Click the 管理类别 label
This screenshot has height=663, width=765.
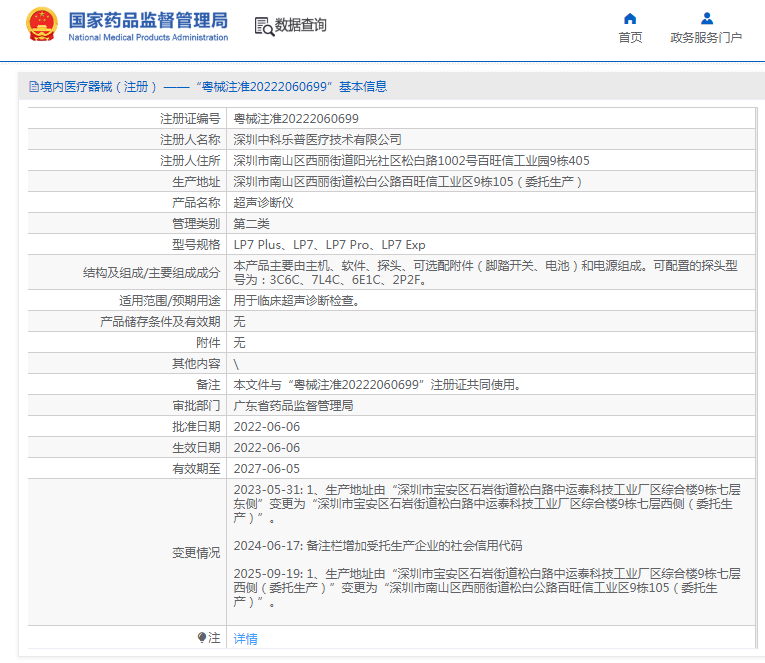[x=196, y=223]
